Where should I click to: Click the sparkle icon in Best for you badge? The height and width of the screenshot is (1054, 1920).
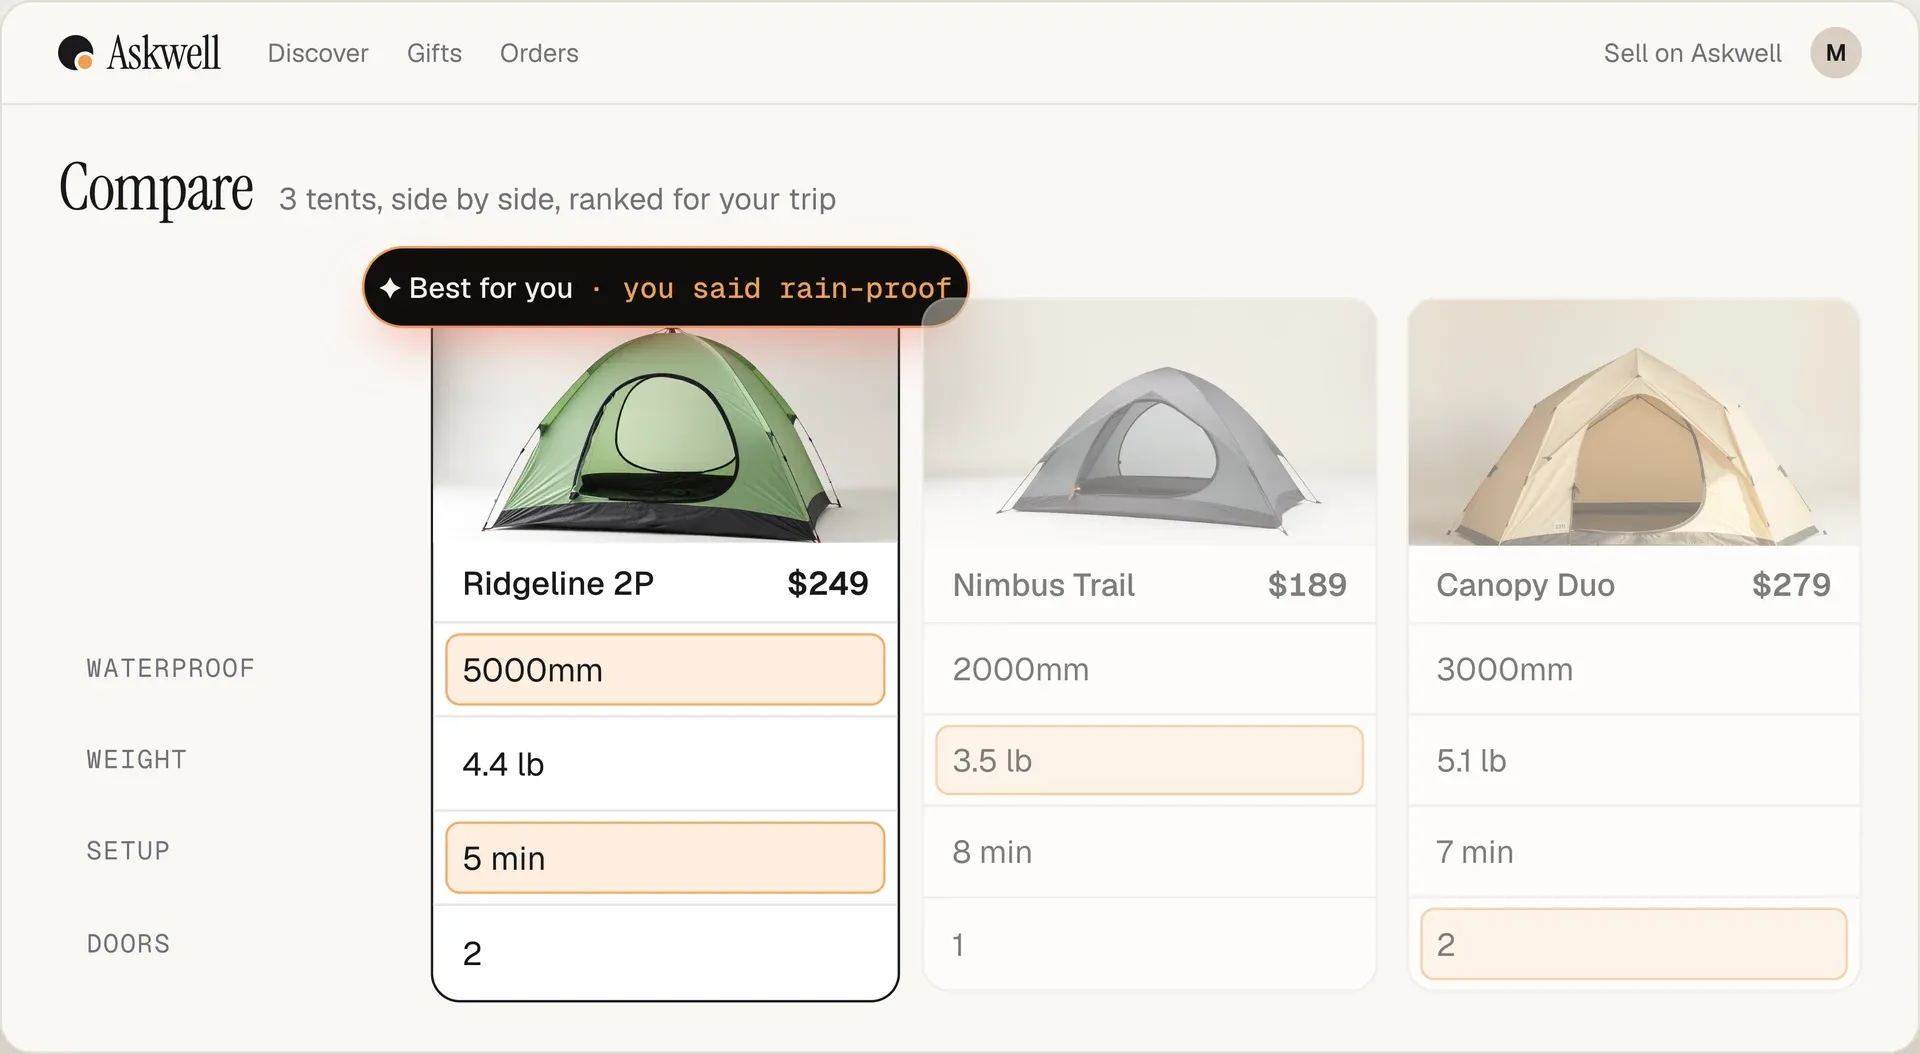coord(390,288)
